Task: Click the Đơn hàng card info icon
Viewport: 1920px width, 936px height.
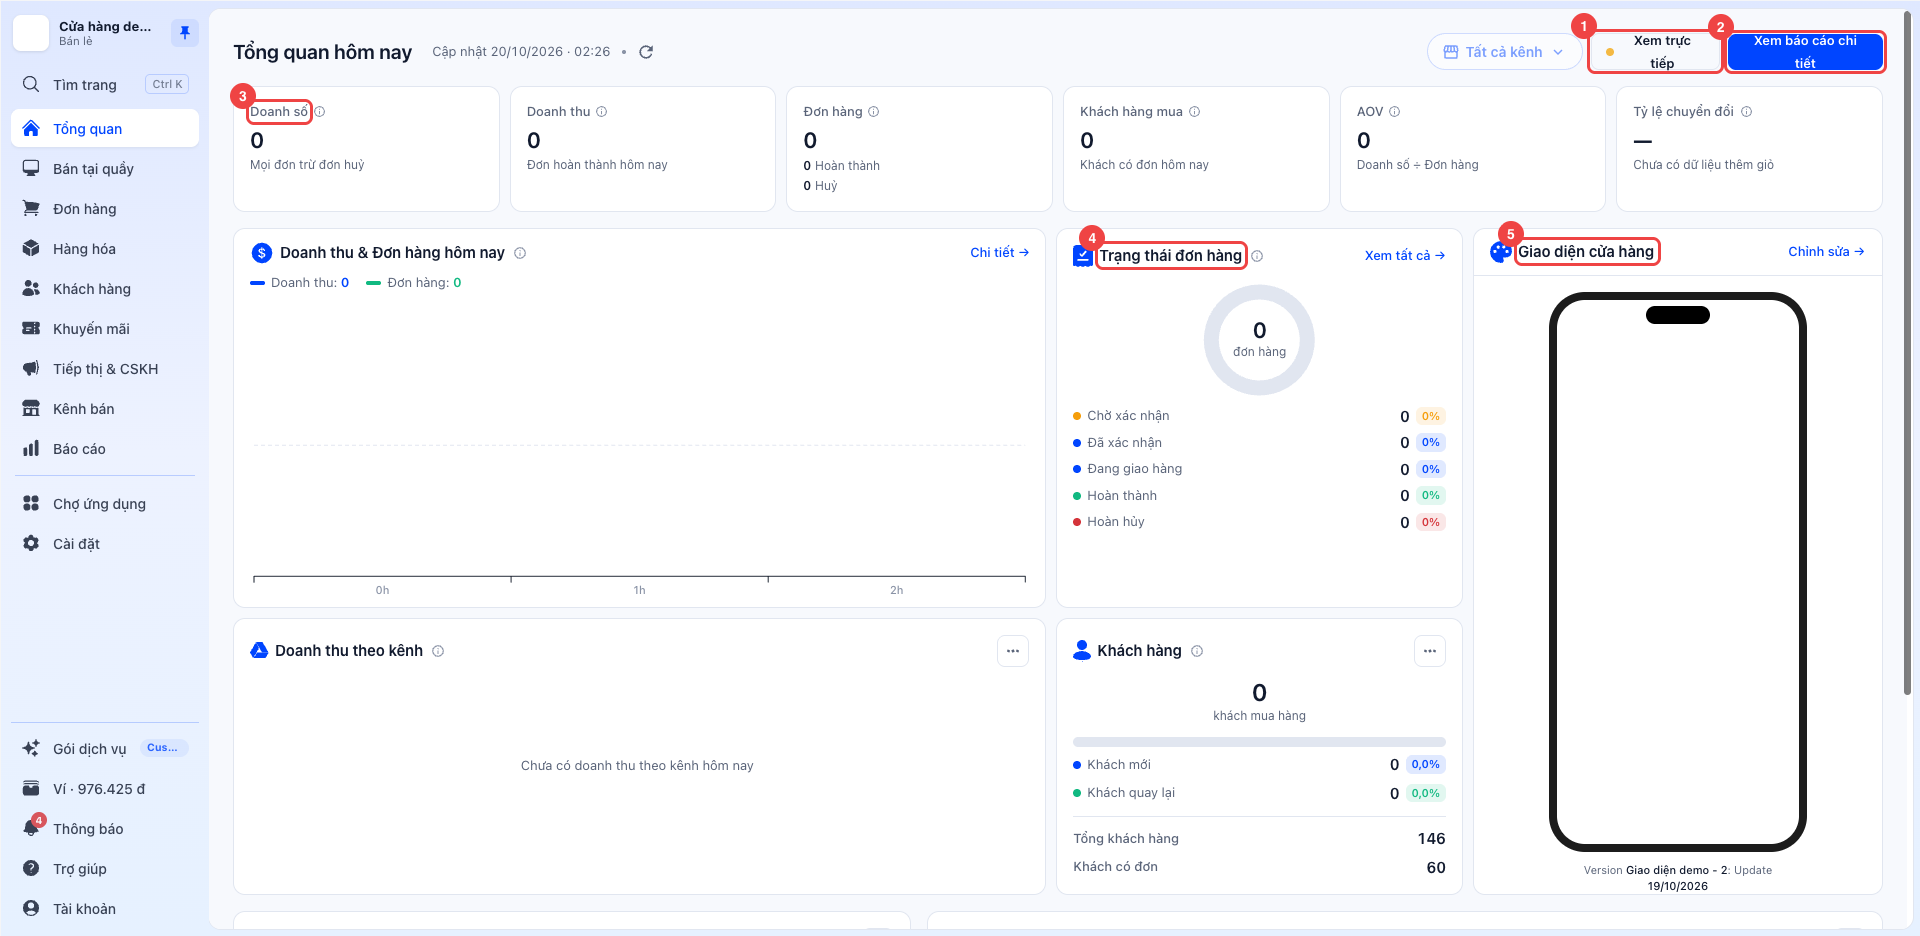Action: pos(874,112)
